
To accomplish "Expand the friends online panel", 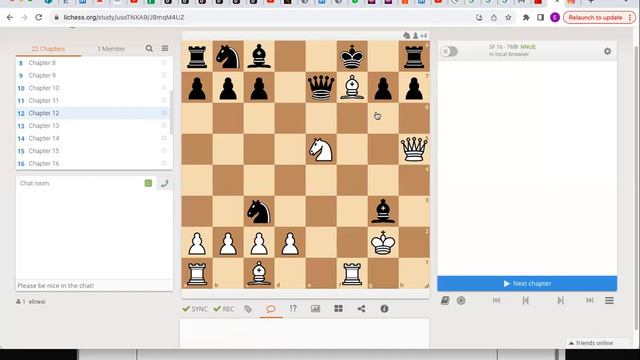I will [x=591, y=343].
